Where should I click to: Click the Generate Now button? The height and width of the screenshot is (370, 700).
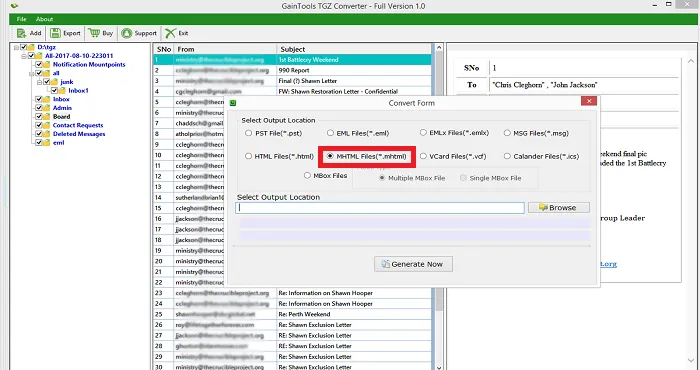coord(413,264)
